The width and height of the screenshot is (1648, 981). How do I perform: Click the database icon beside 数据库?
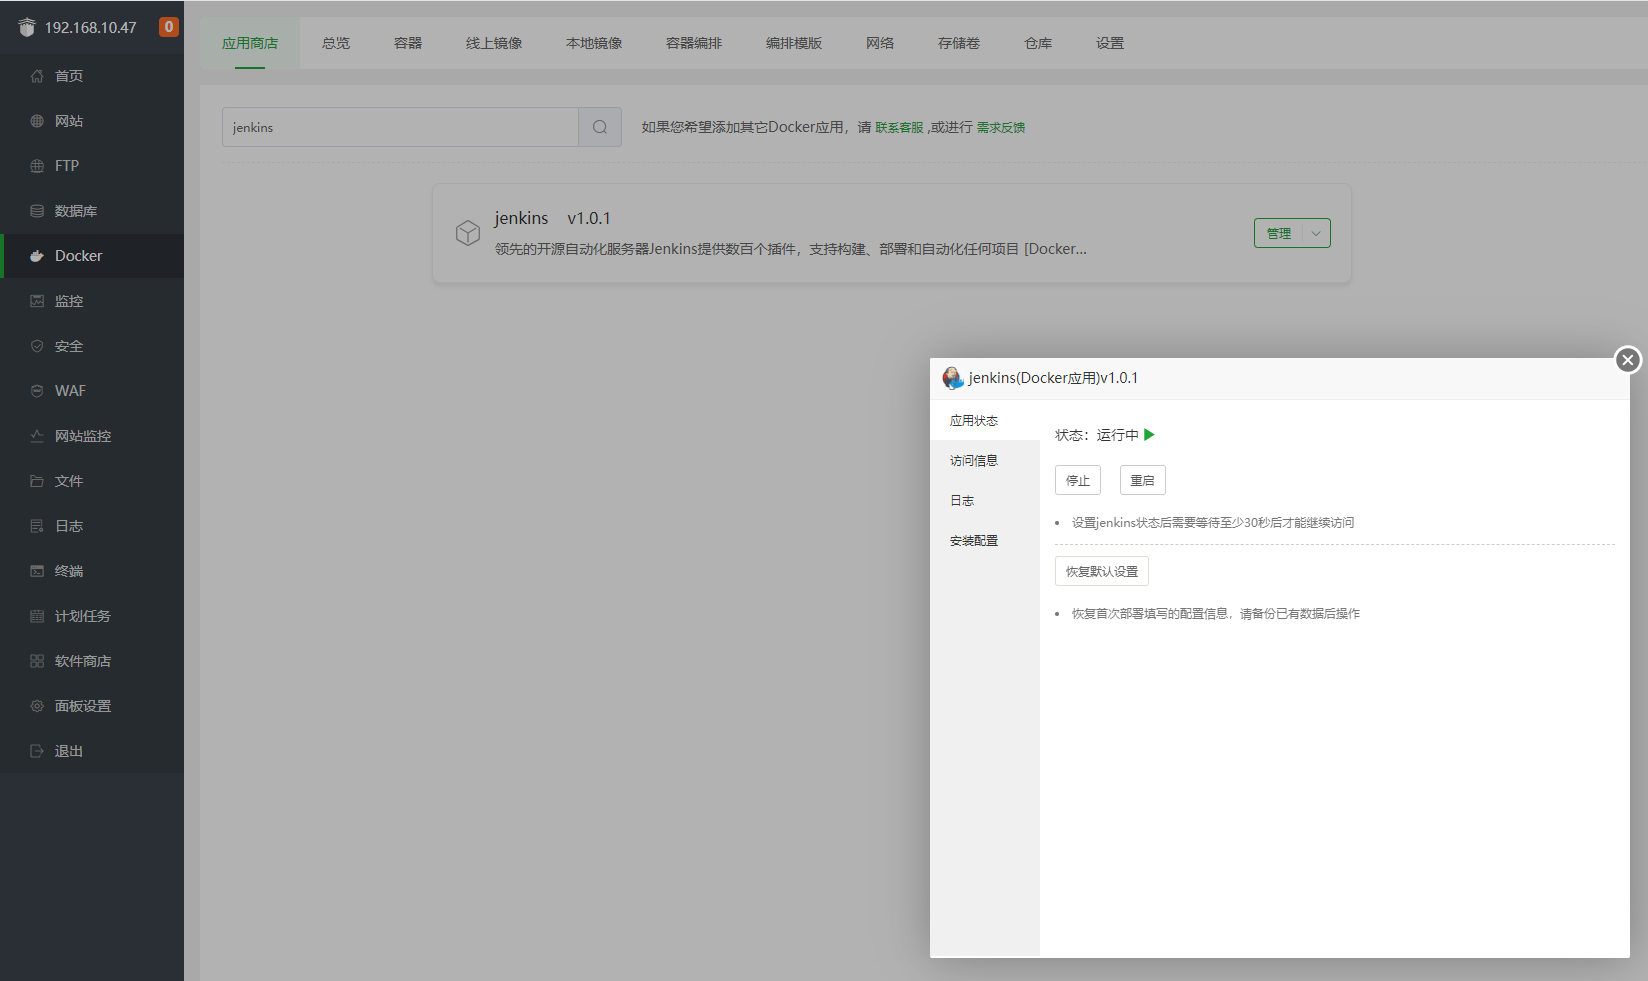pyautogui.click(x=37, y=211)
